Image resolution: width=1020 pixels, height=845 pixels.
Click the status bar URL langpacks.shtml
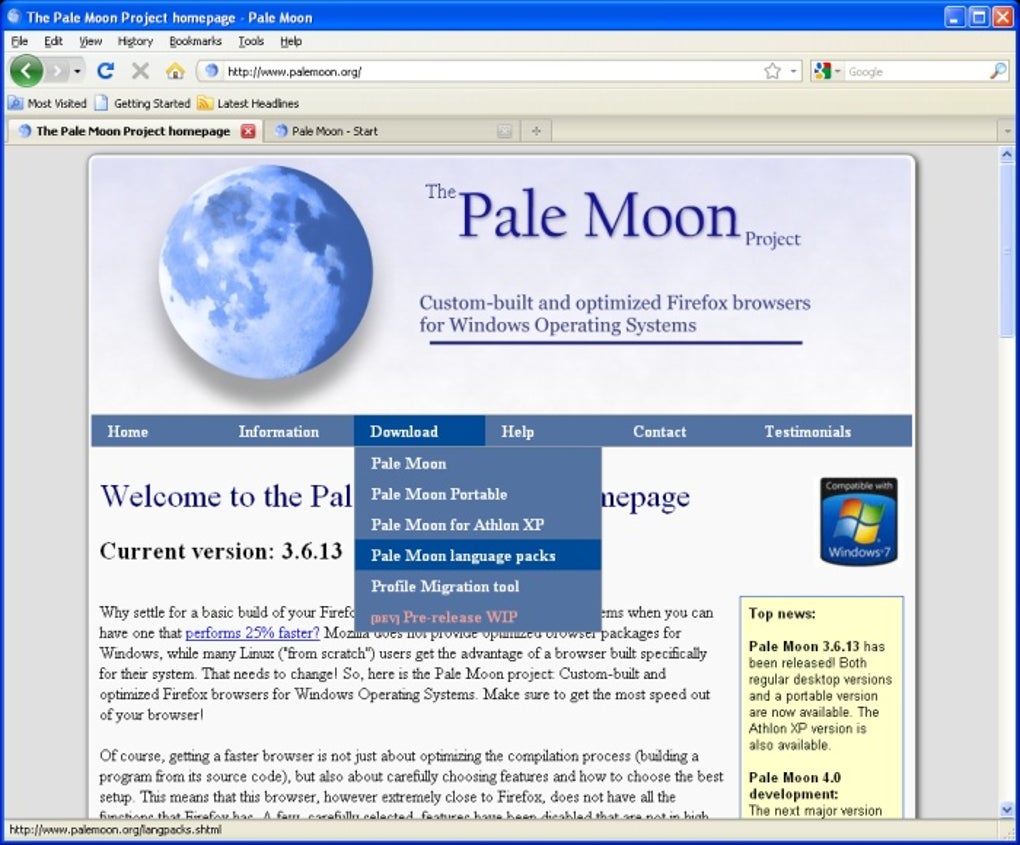tap(116, 829)
